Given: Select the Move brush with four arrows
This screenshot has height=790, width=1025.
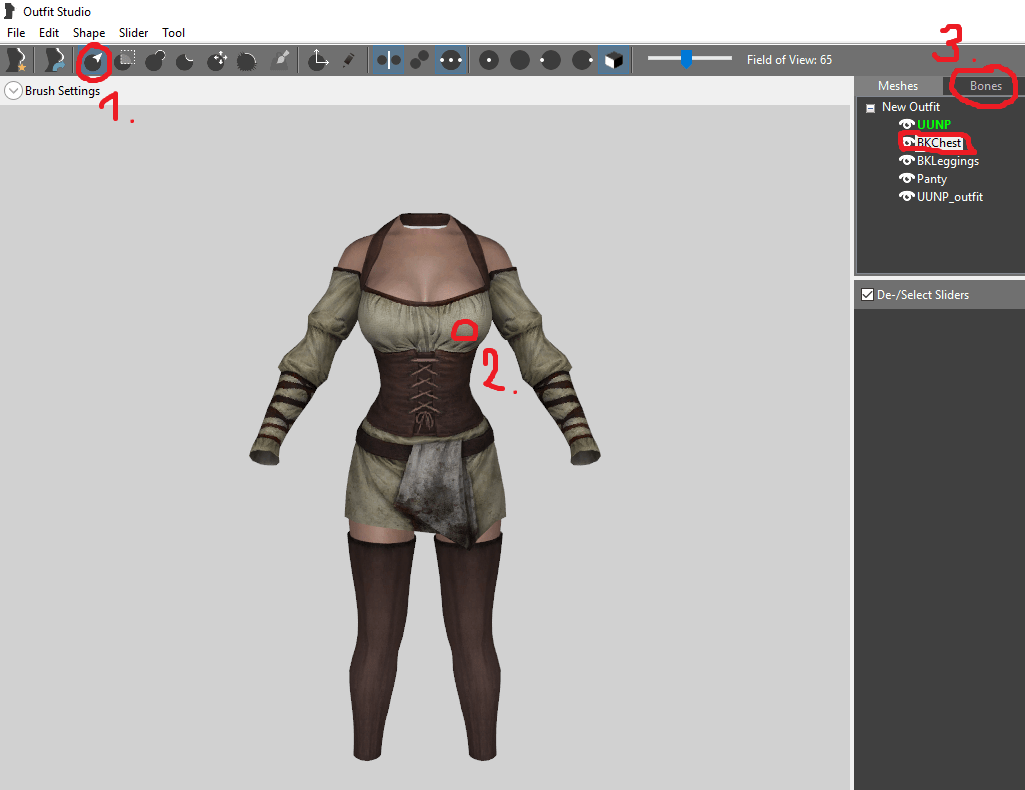Looking at the screenshot, I should [x=216, y=61].
